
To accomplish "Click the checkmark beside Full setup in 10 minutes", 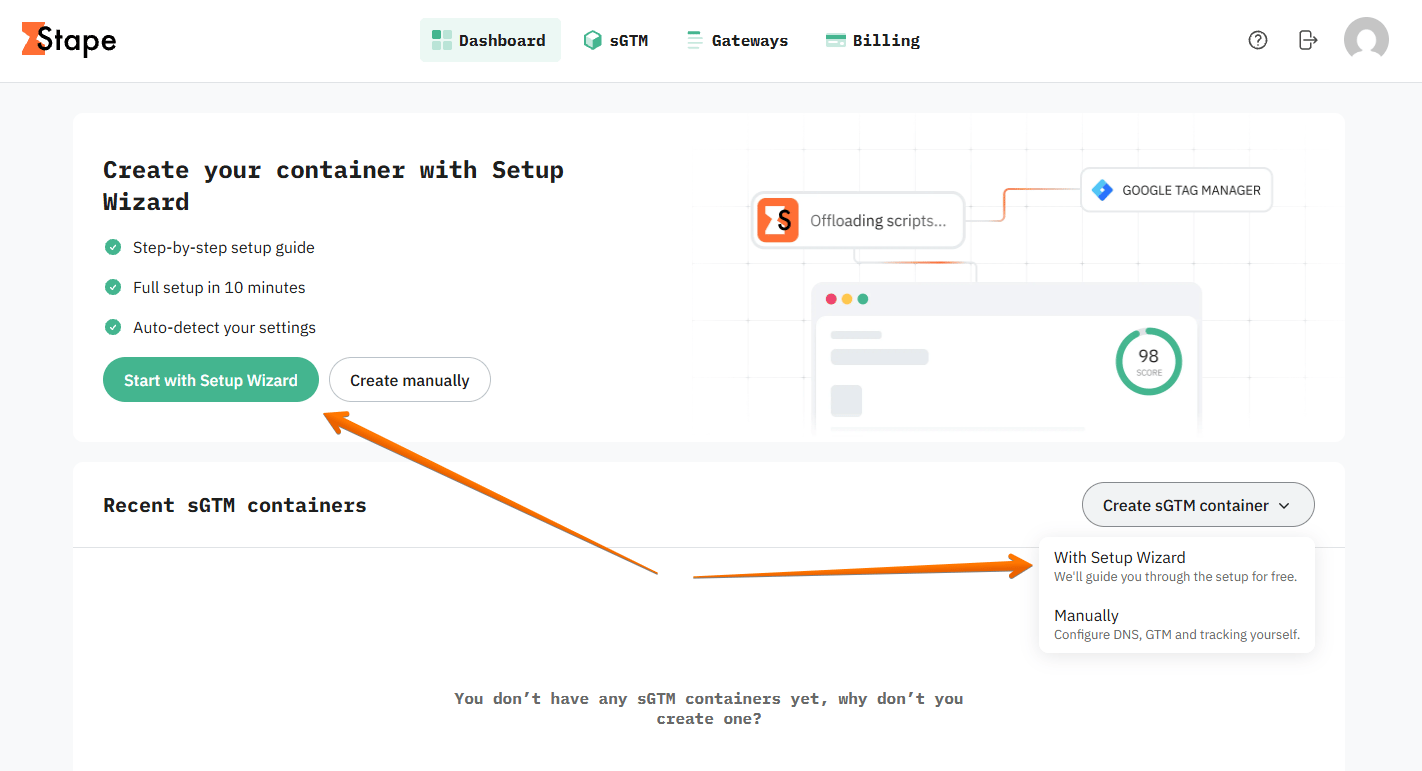I will 113,287.
